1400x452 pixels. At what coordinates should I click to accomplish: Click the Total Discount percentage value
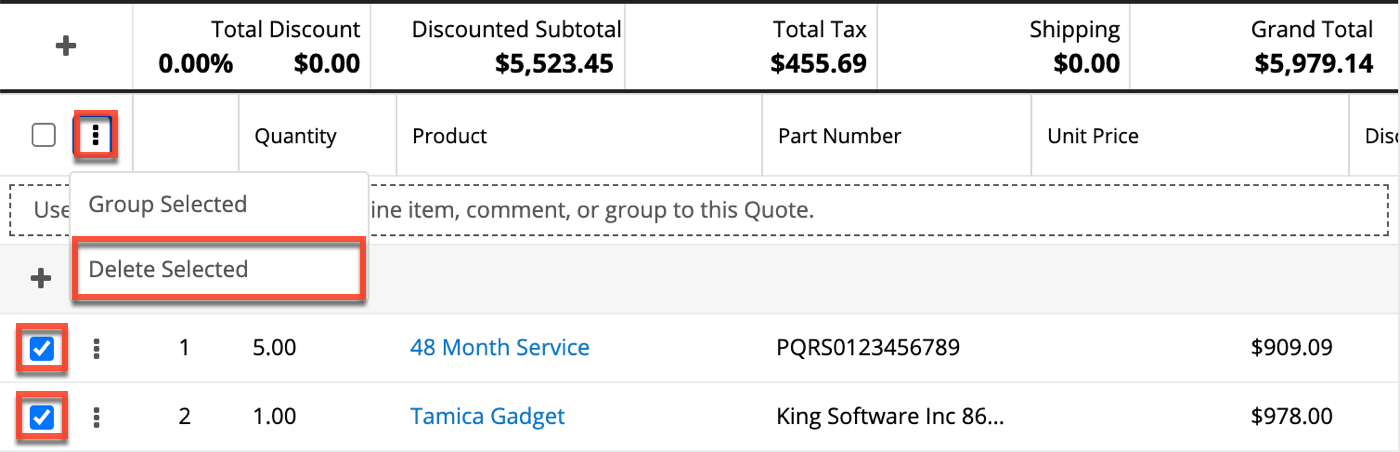196,65
